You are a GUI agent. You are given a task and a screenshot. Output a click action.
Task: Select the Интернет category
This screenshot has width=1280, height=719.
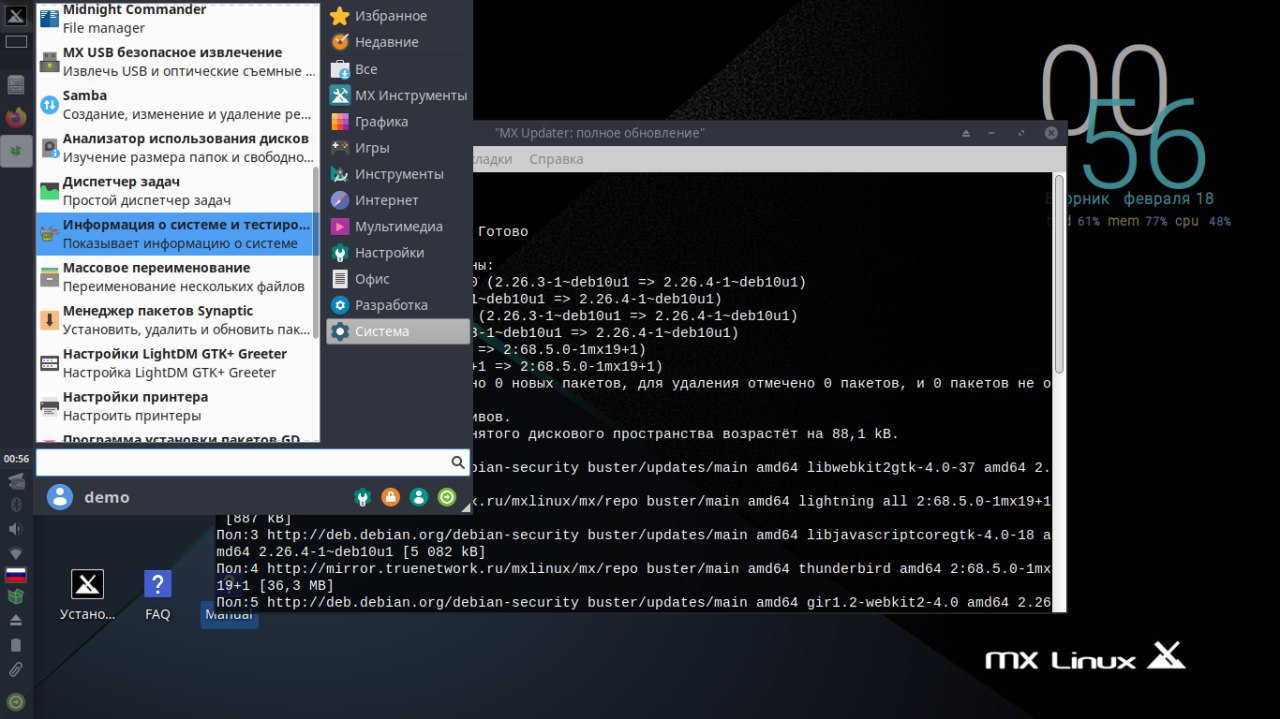click(x=398, y=200)
